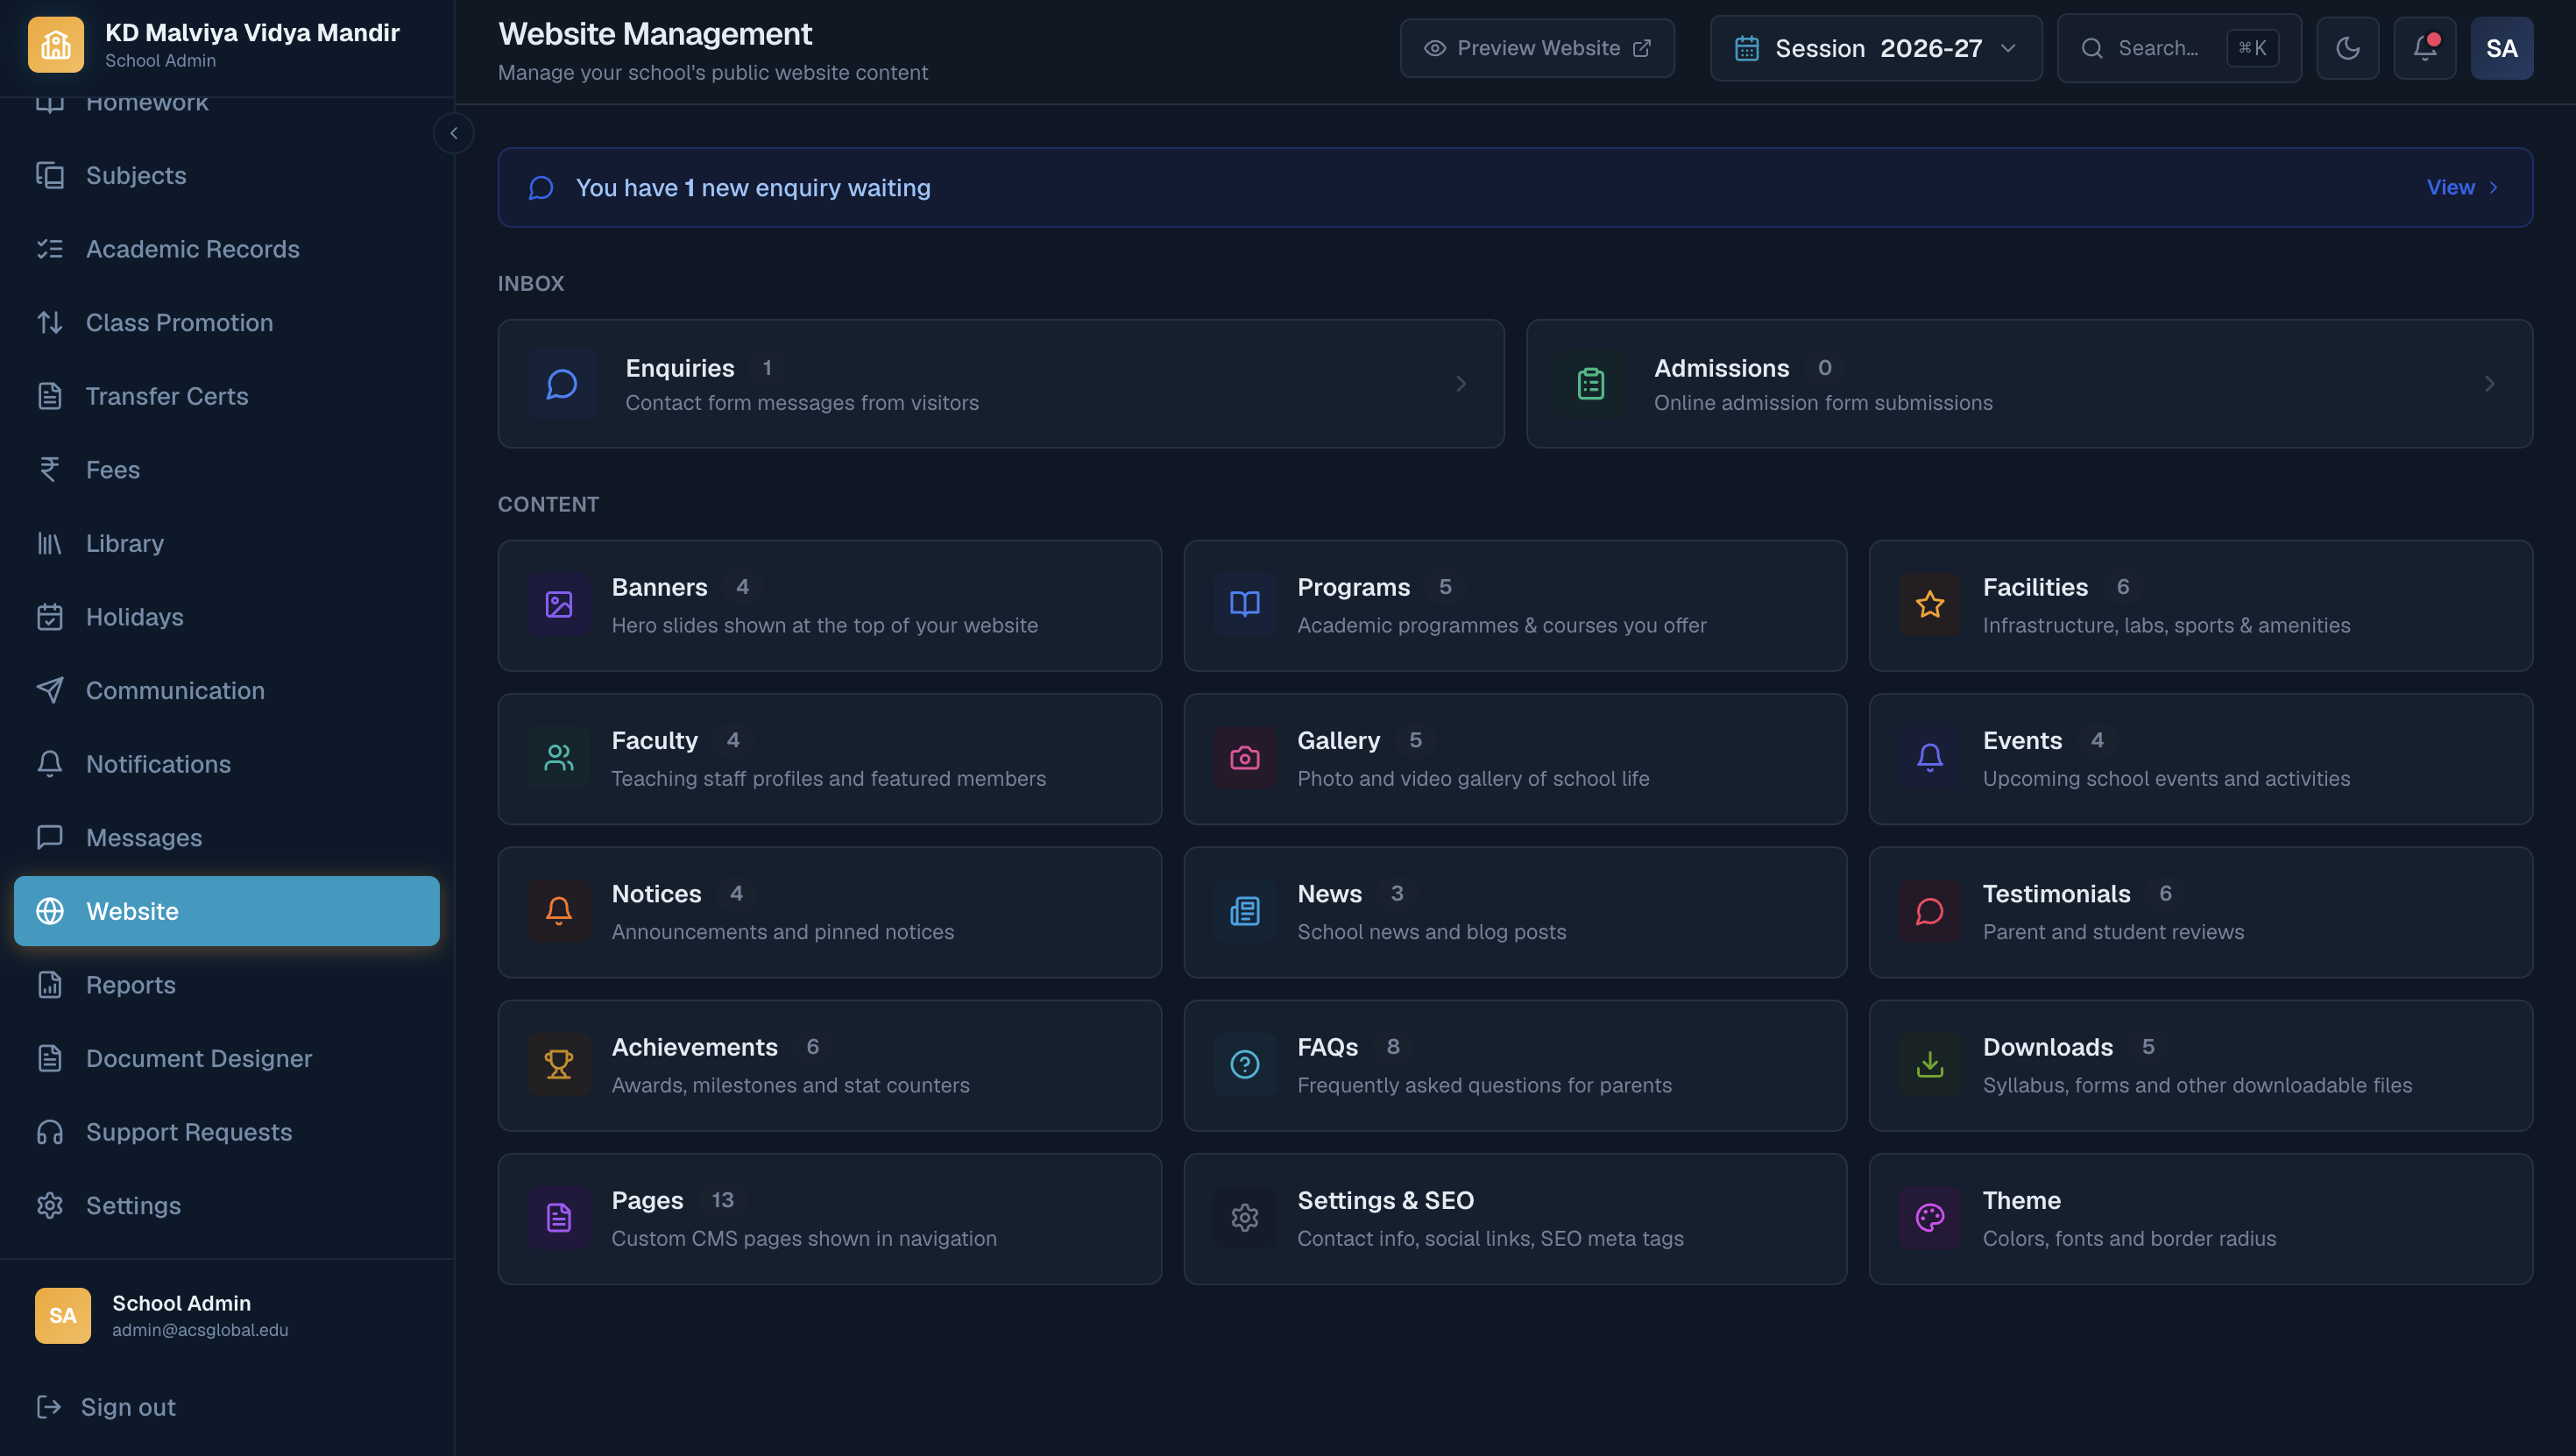Click the Holidays calendar icon in sidebar
This screenshot has width=2576, height=1456.
pos(50,617)
